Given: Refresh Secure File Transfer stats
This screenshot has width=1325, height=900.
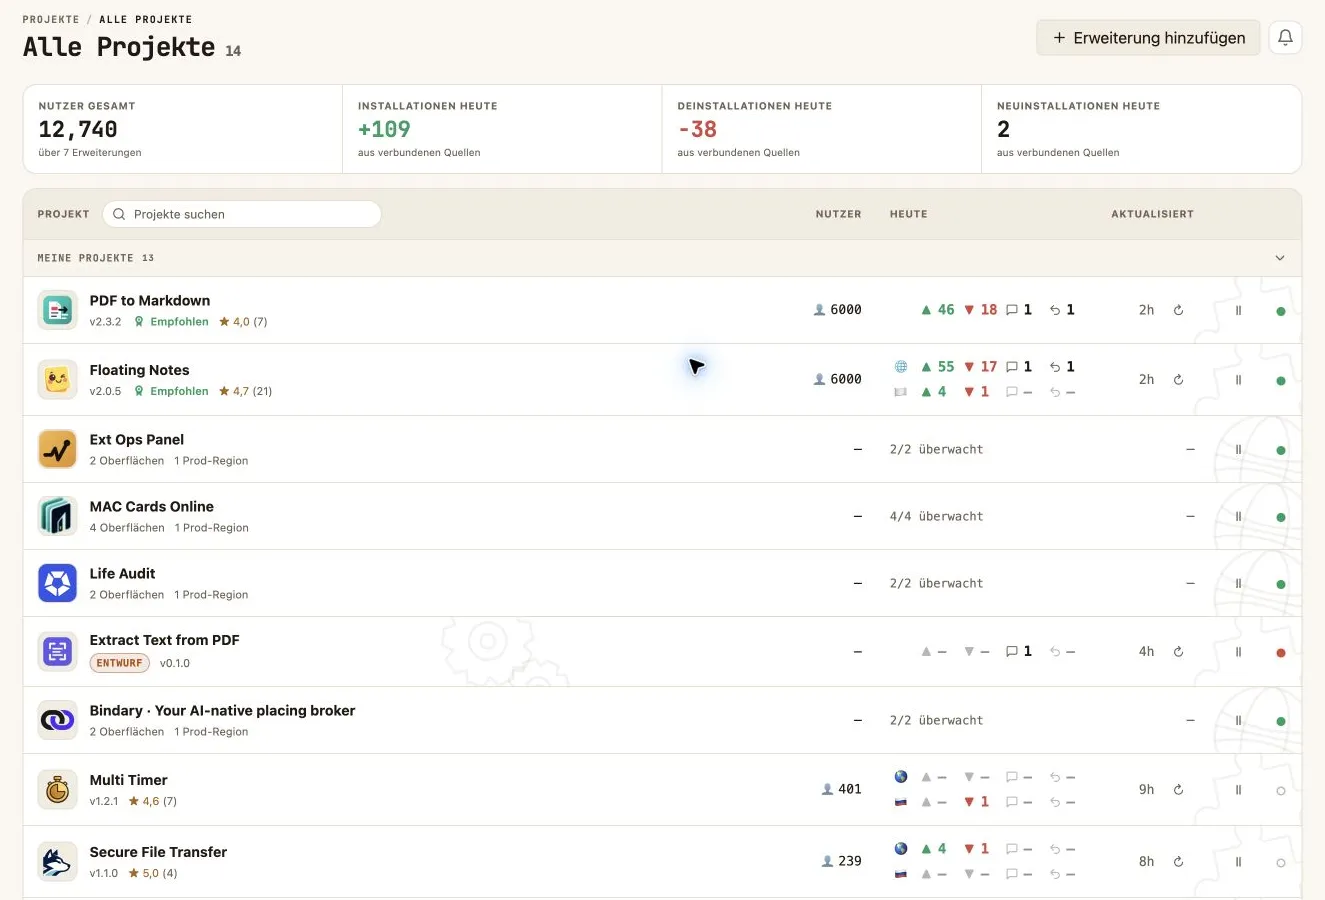Looking at the screenshot, I should [x=1178, y=862].
